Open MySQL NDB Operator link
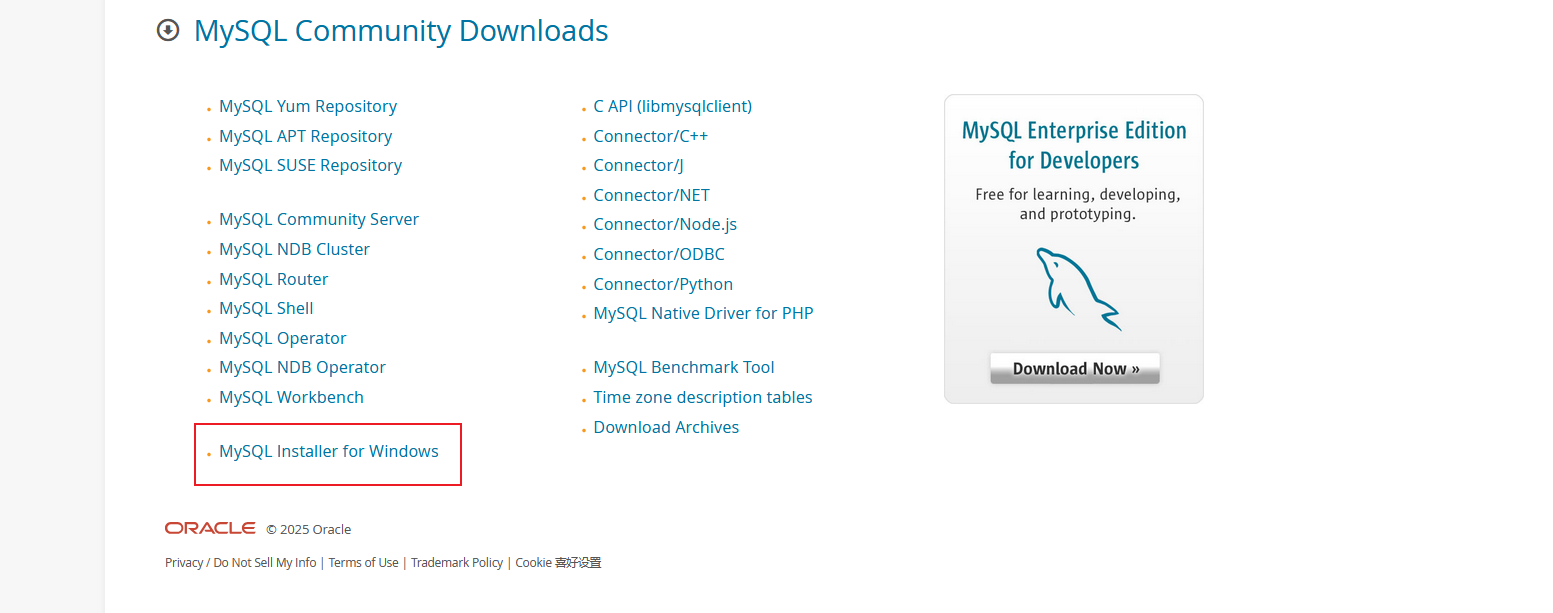The width and height of the screenshot is (1553, 613). [302, 367]
